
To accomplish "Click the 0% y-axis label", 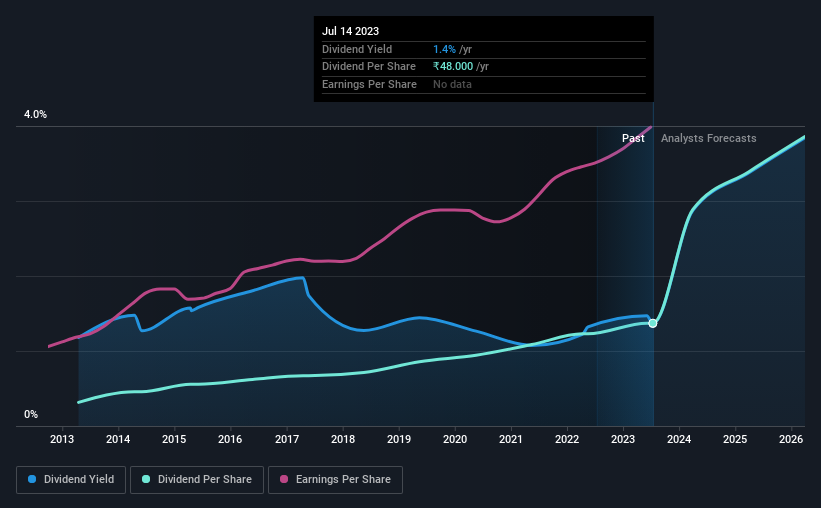I will point(31,414).
